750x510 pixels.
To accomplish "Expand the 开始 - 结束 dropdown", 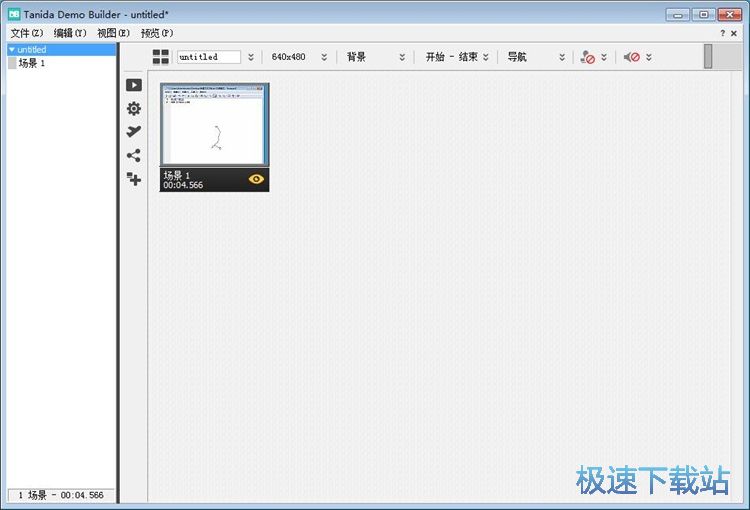I will pos(486,57).
